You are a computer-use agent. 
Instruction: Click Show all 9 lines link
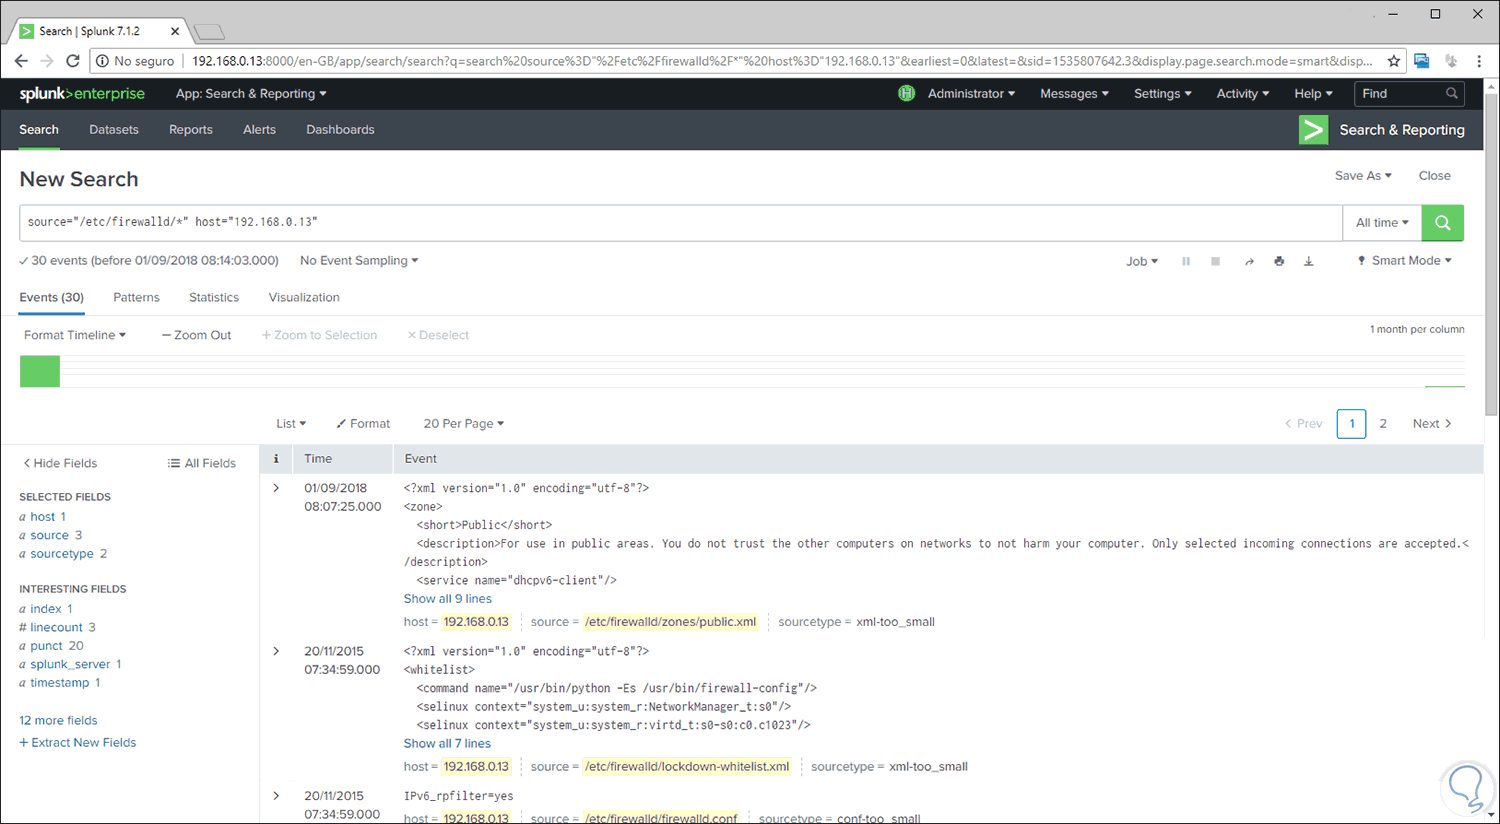tap(447, 598)
